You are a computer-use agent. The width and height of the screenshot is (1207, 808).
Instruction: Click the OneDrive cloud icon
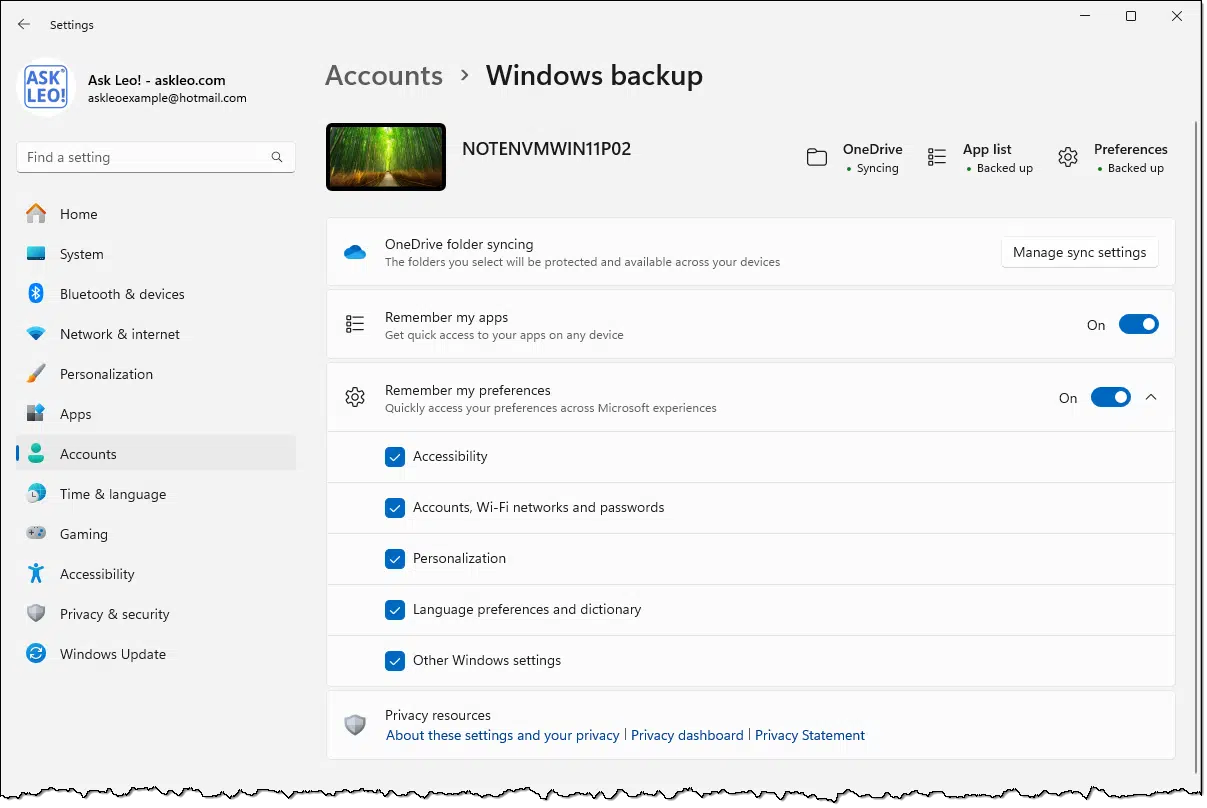click(355, 252)
